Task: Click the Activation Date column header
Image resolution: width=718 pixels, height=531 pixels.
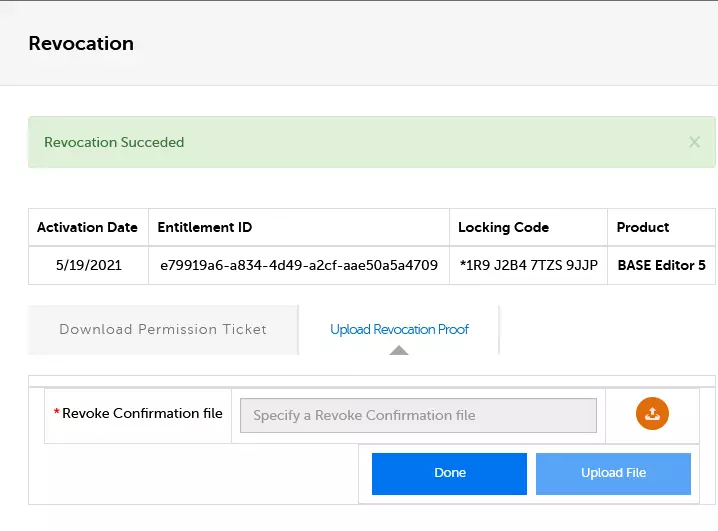Action: [87, 227]
